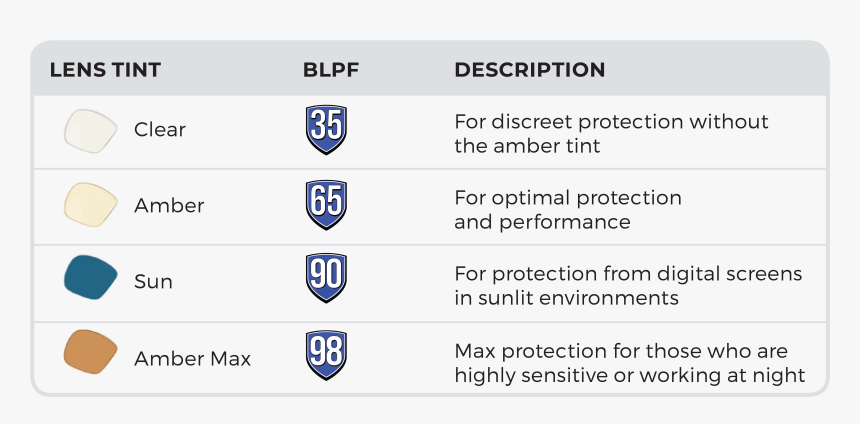This screenshot has height=424, width=860.
Task: Click the 'optimal protection and performance' description
Action: click(568, 210)
